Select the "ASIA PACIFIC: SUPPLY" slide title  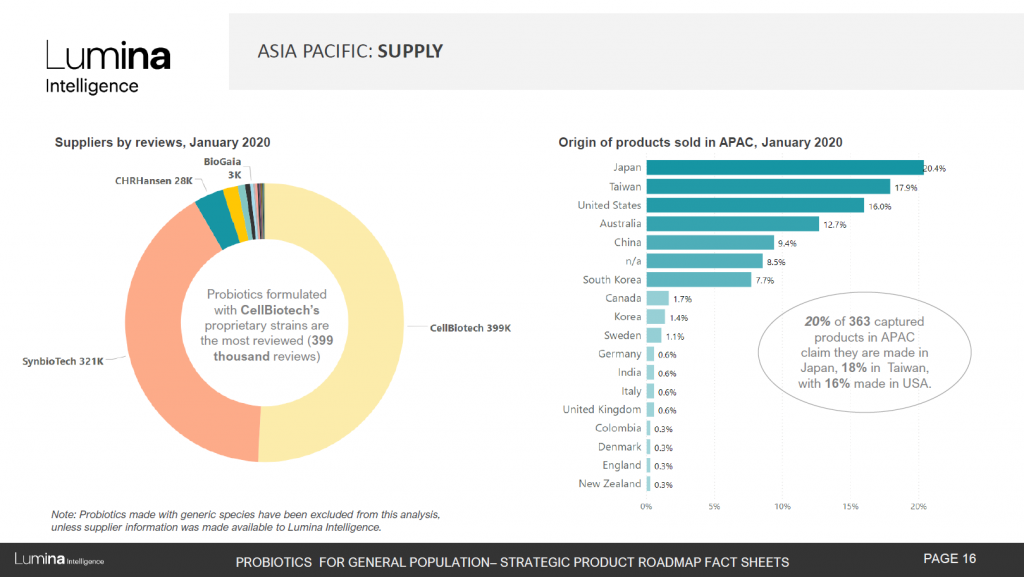pyautogui.click(x=350, y=51)
